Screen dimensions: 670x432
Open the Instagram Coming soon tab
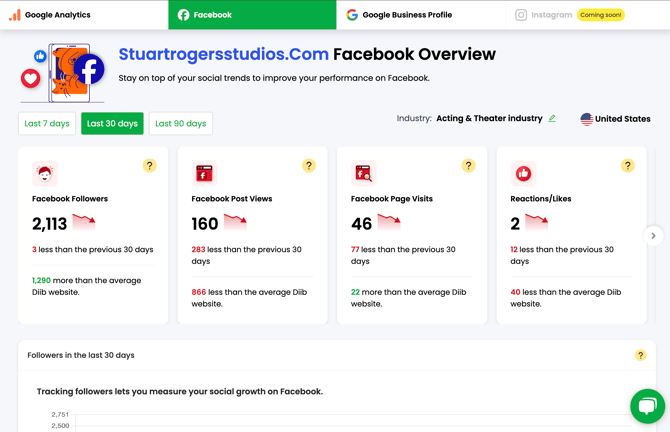pos(569,15)
